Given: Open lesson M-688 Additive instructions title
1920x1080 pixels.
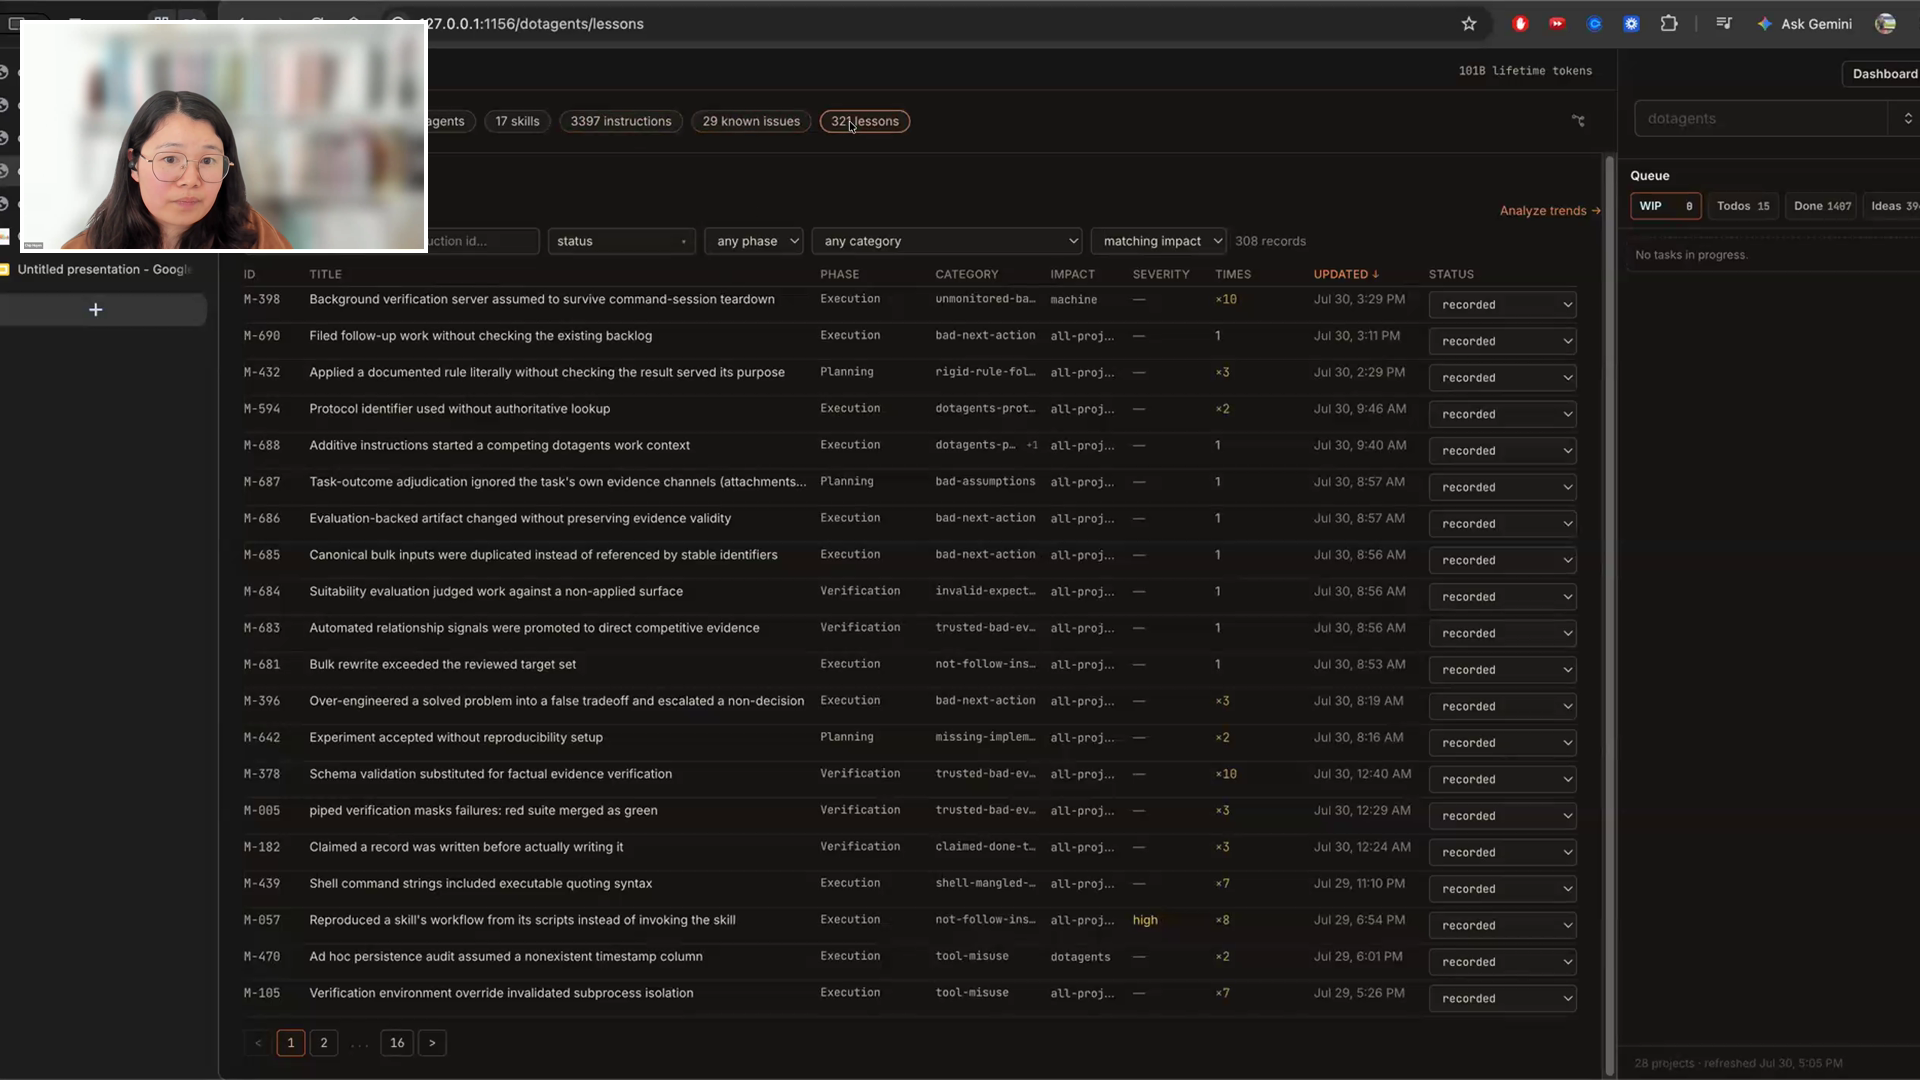Looking at the screenshot, I should point(499,445).
